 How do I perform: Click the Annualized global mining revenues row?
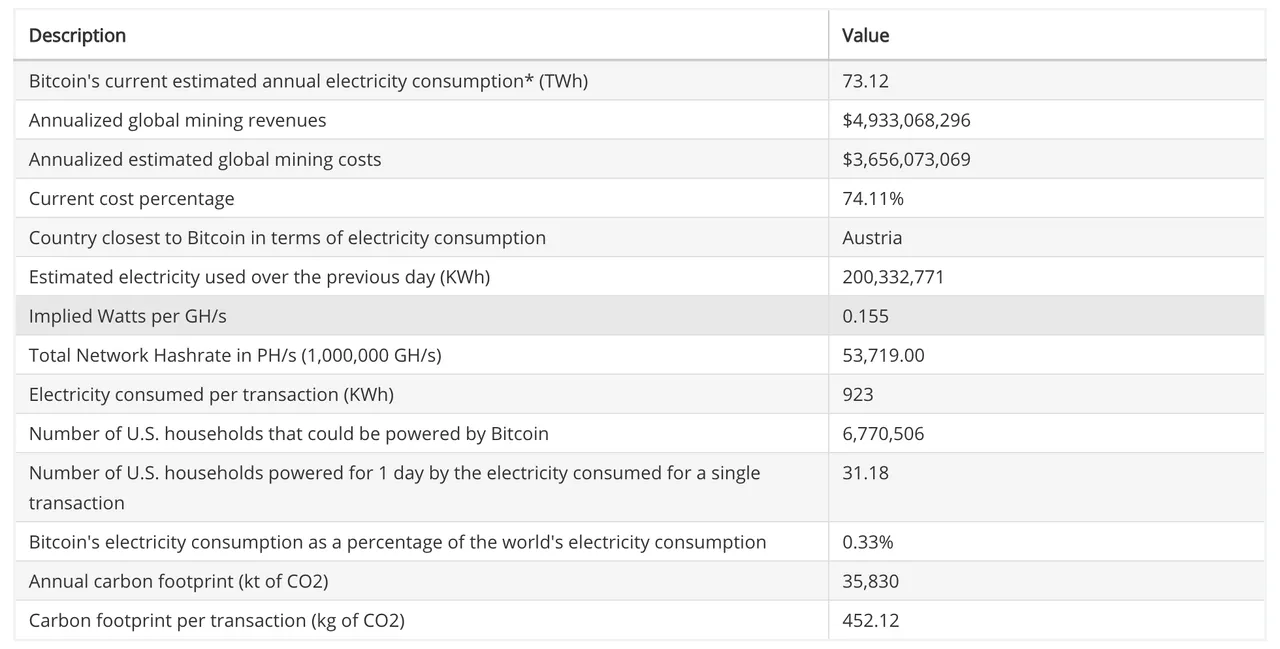coord(177,120)
